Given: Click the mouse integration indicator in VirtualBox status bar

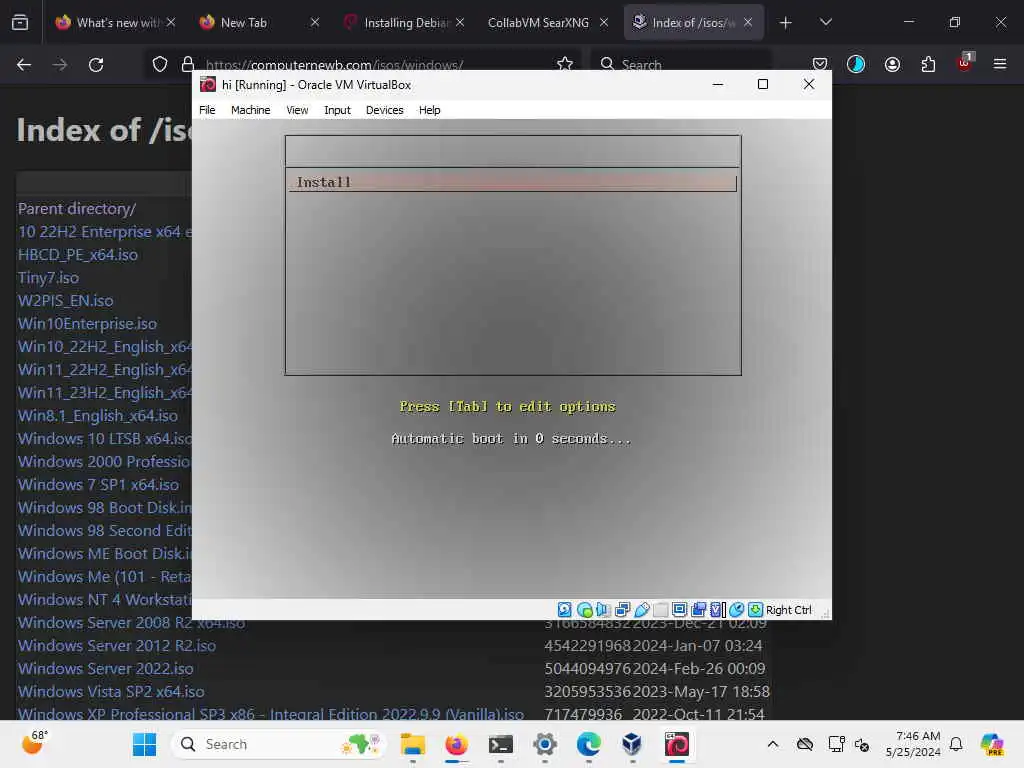Looking at the screenshot, I should 737,609.
